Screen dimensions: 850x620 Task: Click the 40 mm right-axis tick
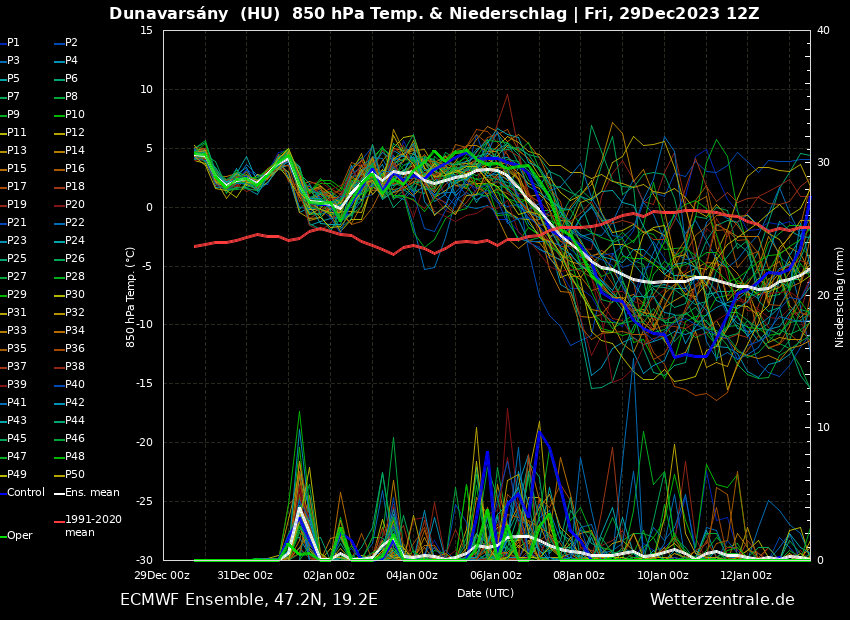[x=823, y=31]
